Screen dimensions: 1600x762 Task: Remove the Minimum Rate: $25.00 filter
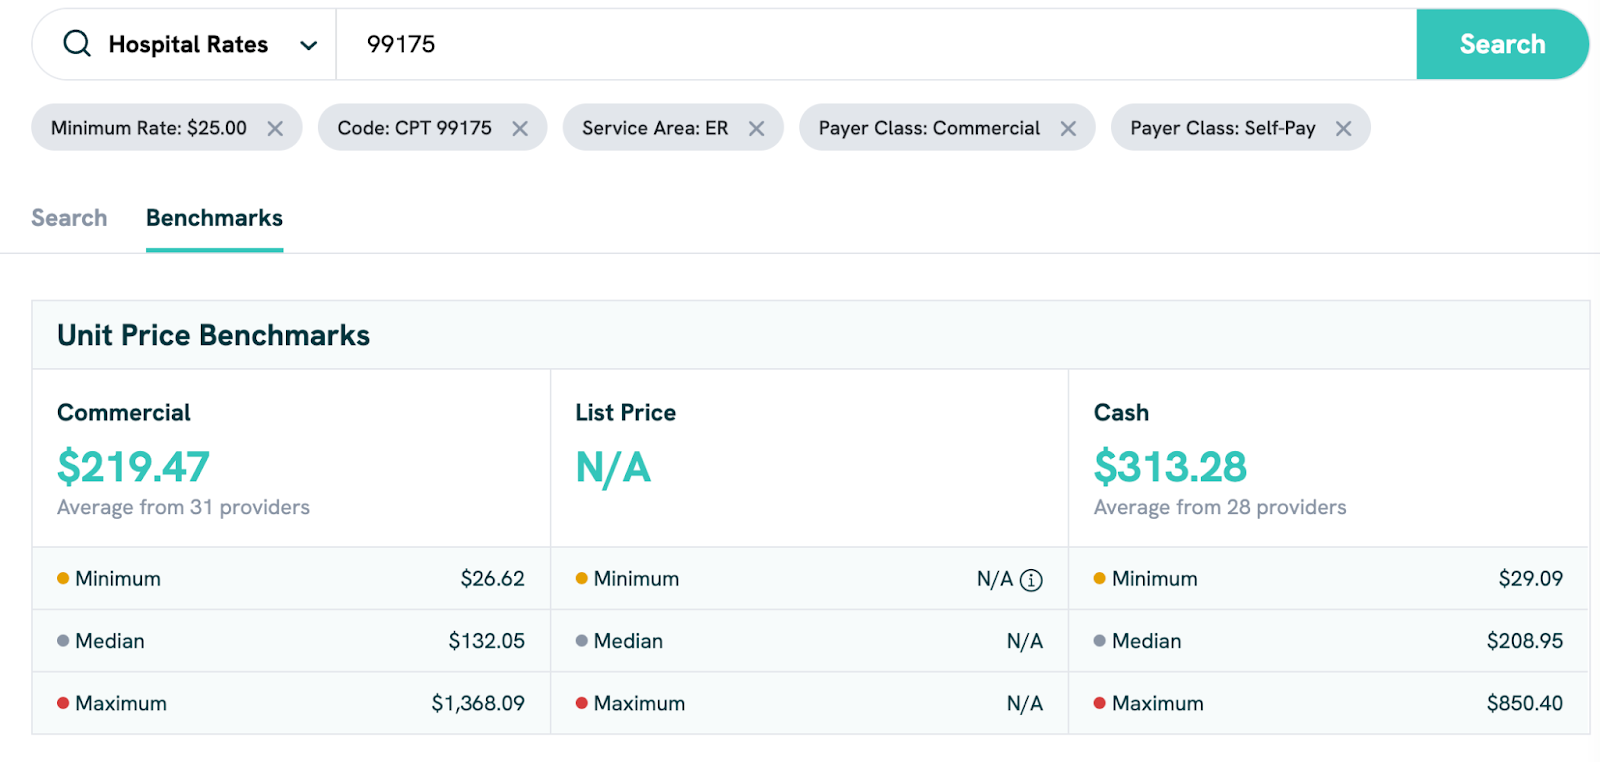click(x=275, y=129)
